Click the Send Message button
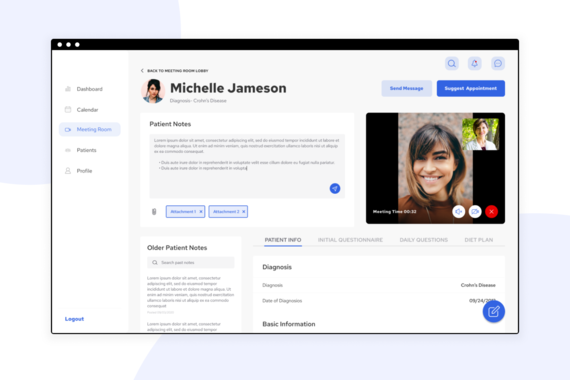This screenshot has height=380, width=570. [406, 88]
